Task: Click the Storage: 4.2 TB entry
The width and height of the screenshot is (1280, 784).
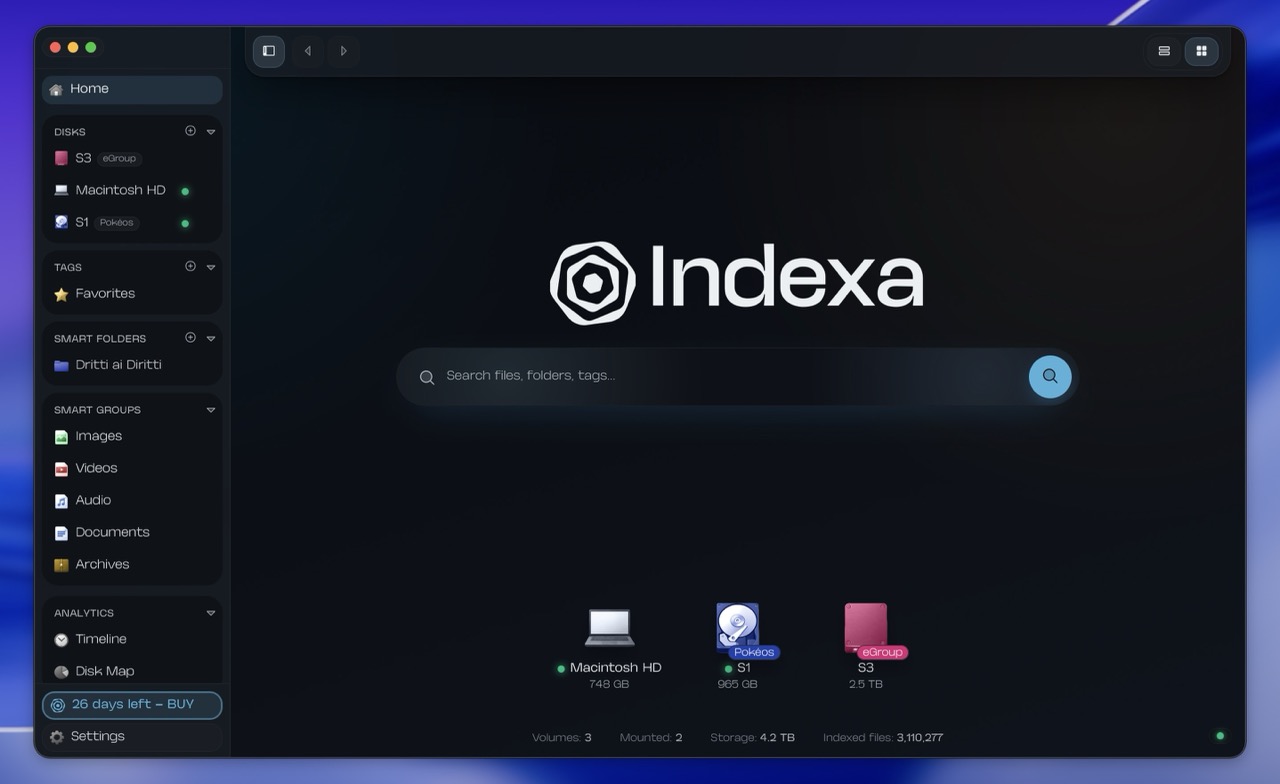Action: [x=752, y=738]
